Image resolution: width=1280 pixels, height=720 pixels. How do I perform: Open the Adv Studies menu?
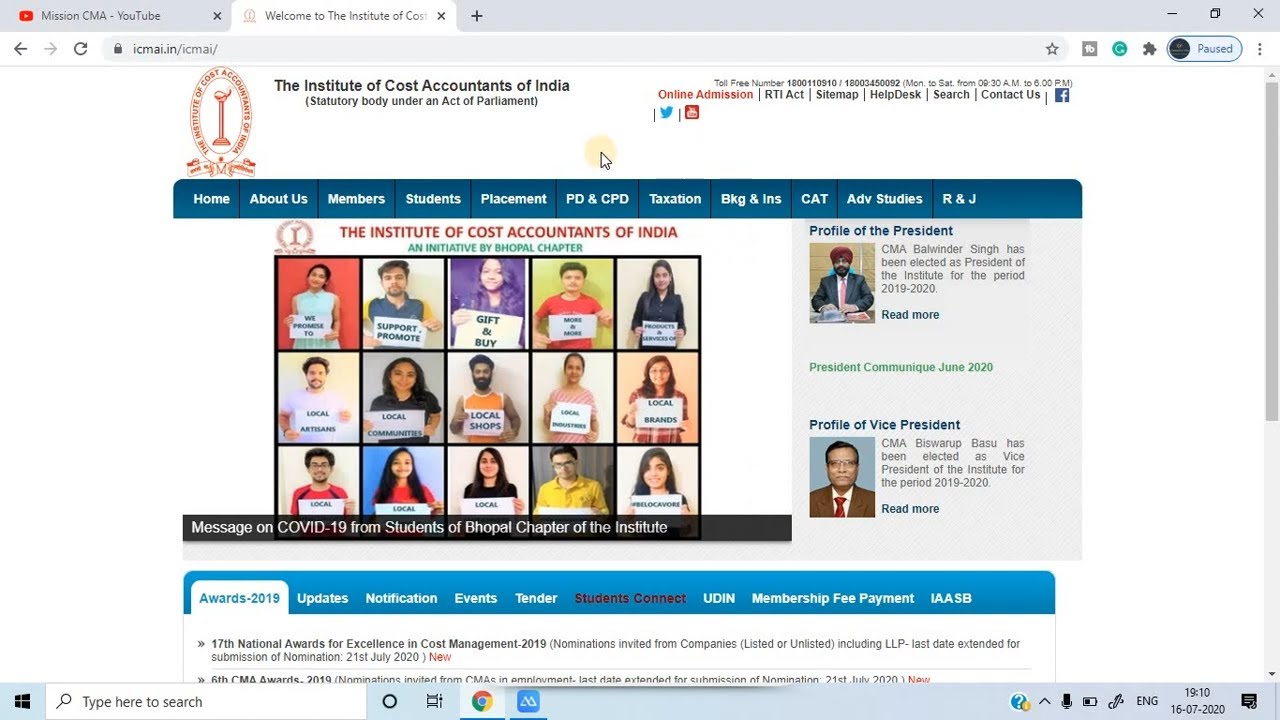click(x=884, y=199)
